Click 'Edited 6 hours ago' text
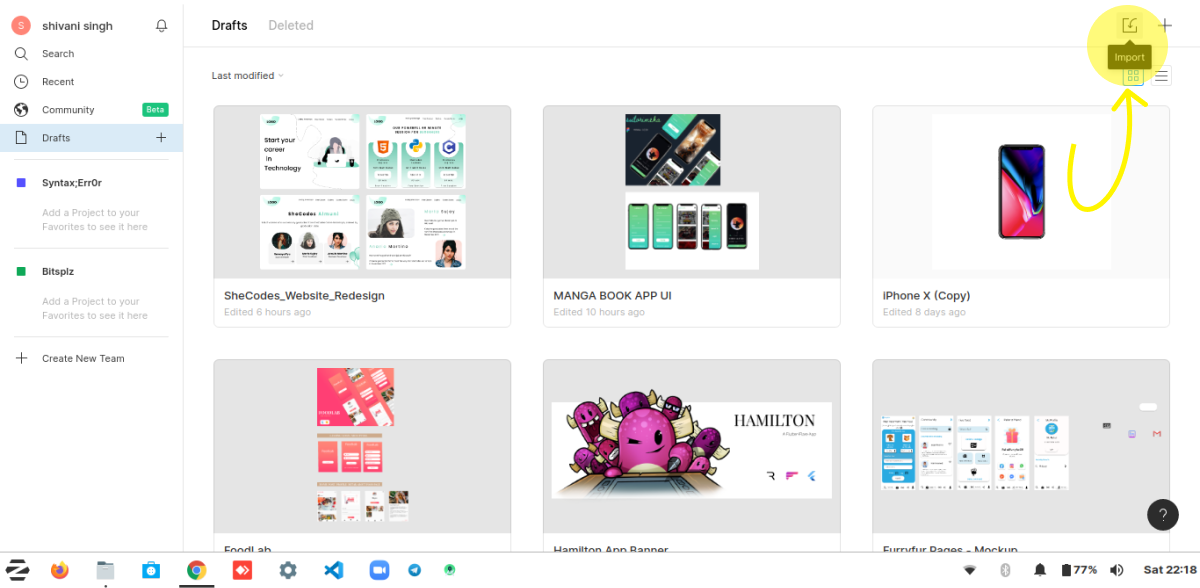The image size is (1200, 588). (267, 312)
